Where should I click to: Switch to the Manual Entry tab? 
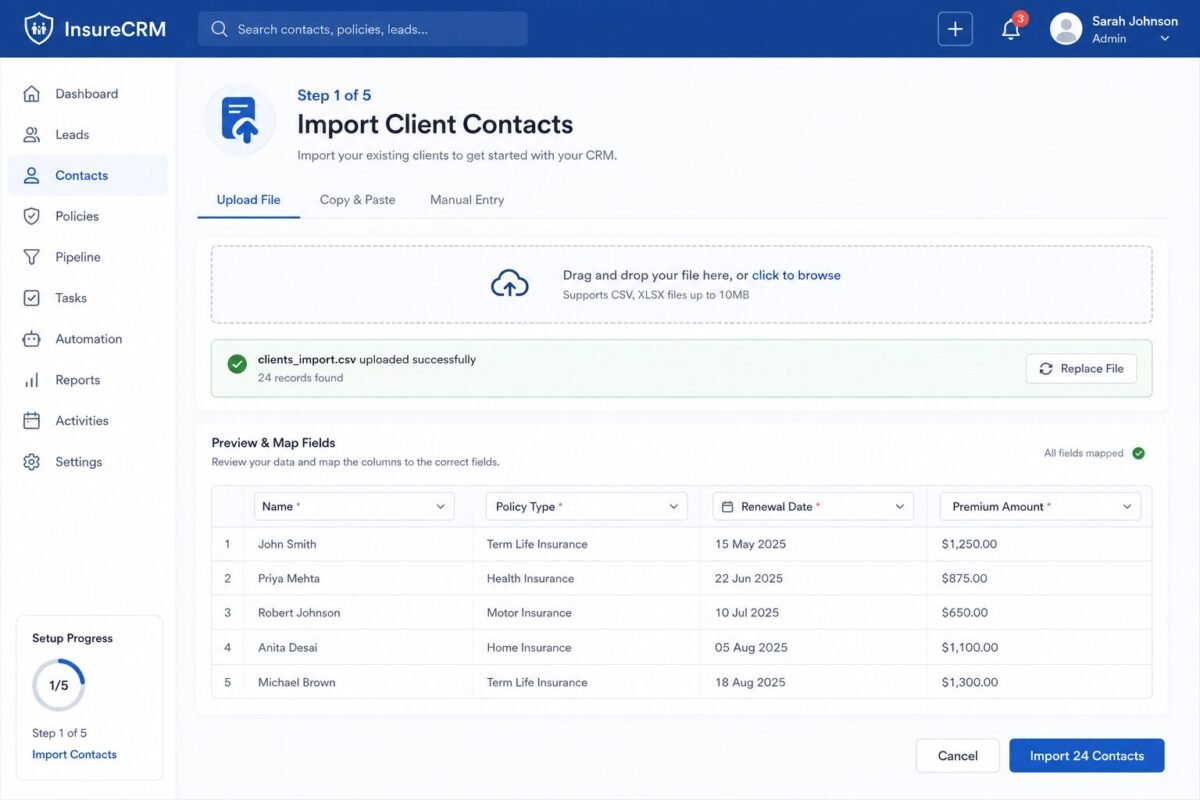(x=467, y=200)
